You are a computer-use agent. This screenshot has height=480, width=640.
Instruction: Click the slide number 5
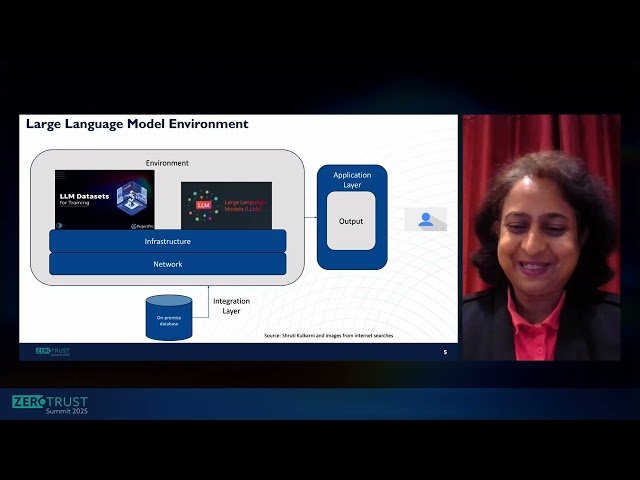(x=445, y=352)
